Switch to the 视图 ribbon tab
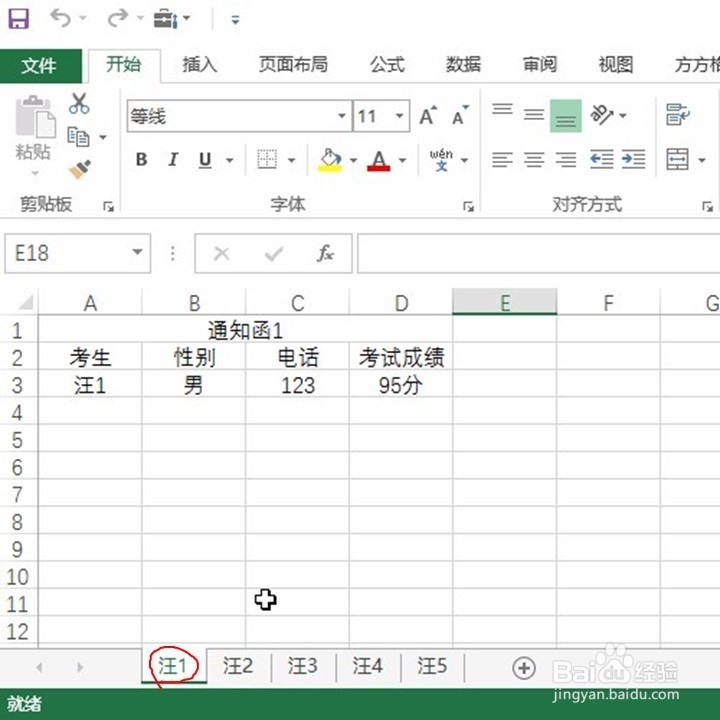The height and width of the screenshot is (720, 720). (x=616, y=65)
